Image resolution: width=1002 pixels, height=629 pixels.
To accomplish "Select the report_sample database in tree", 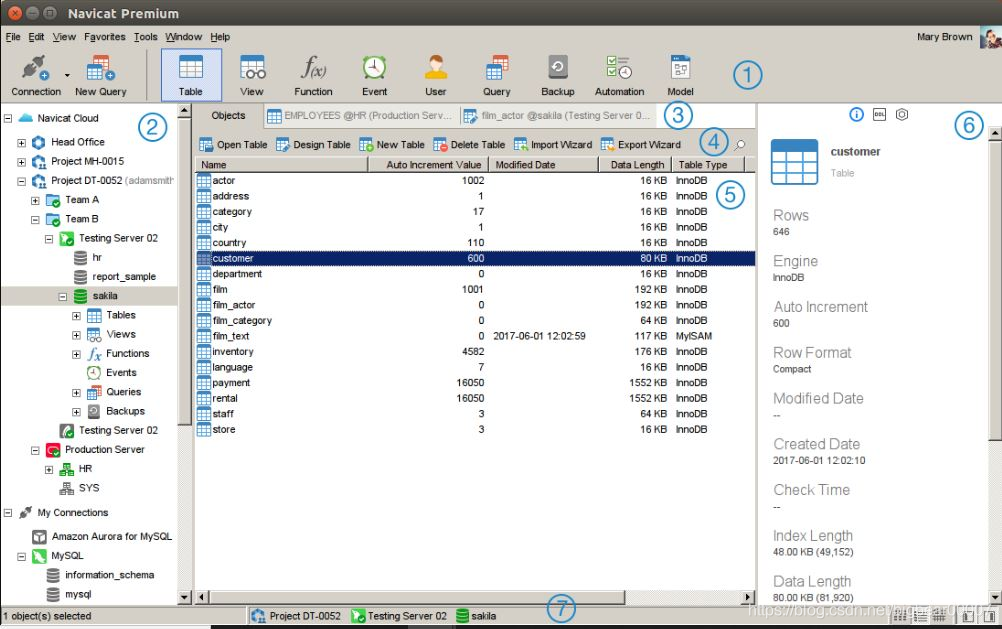I will pos(115,277).
